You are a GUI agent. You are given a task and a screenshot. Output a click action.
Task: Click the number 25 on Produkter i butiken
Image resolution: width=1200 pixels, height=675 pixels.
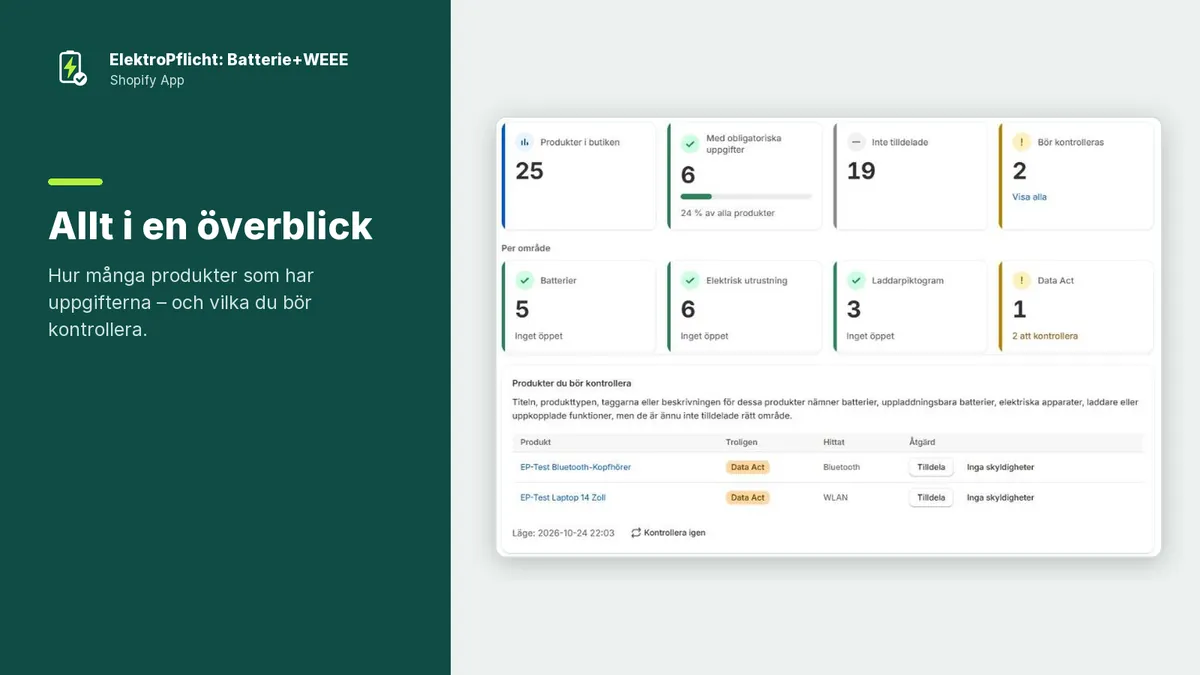(x=530, y=171)
